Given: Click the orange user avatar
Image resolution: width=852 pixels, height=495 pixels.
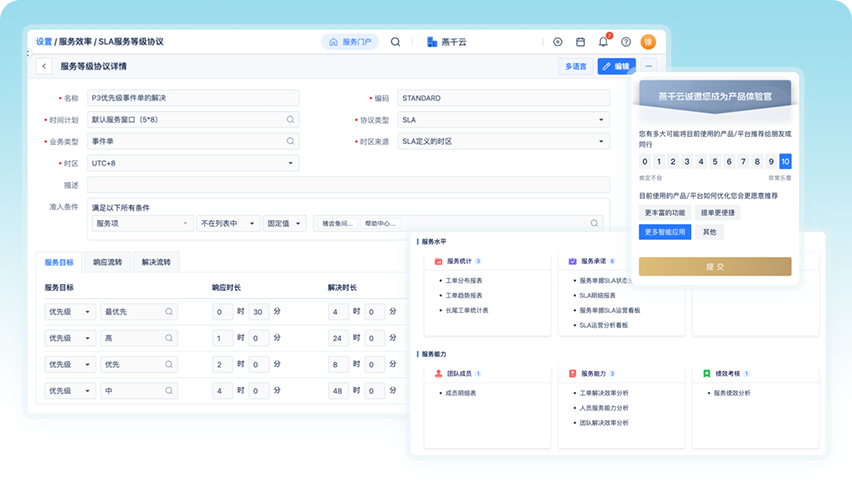Looking at the screenshot, I should tap(648, 42).
